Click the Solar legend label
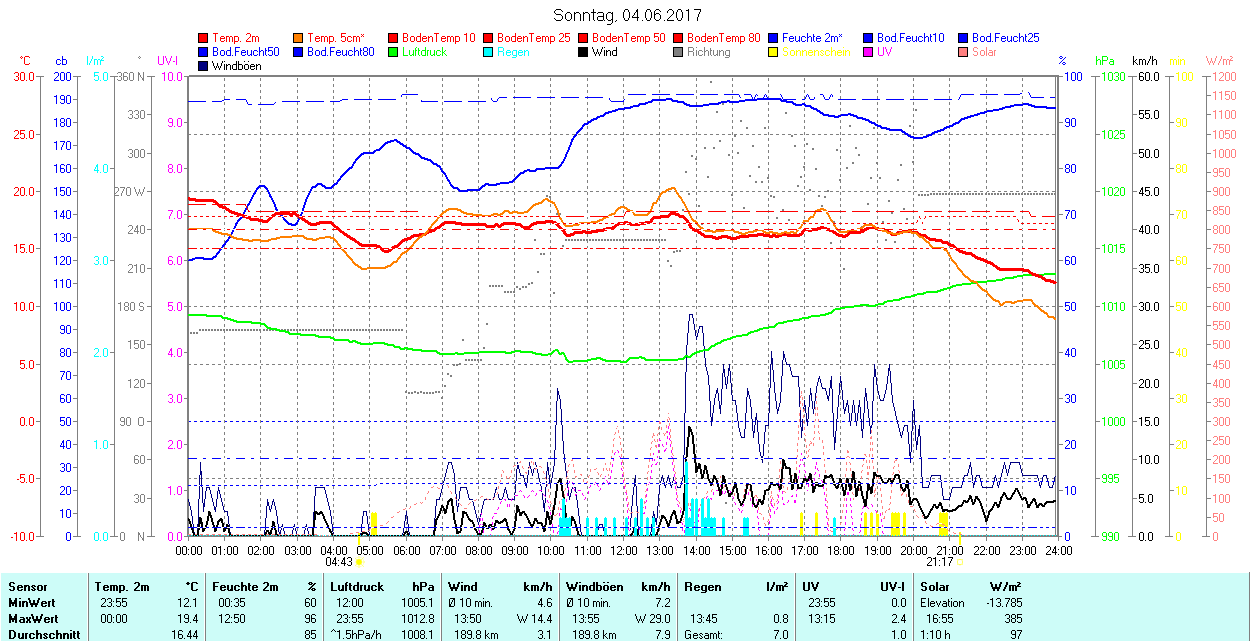 [984, 52]
